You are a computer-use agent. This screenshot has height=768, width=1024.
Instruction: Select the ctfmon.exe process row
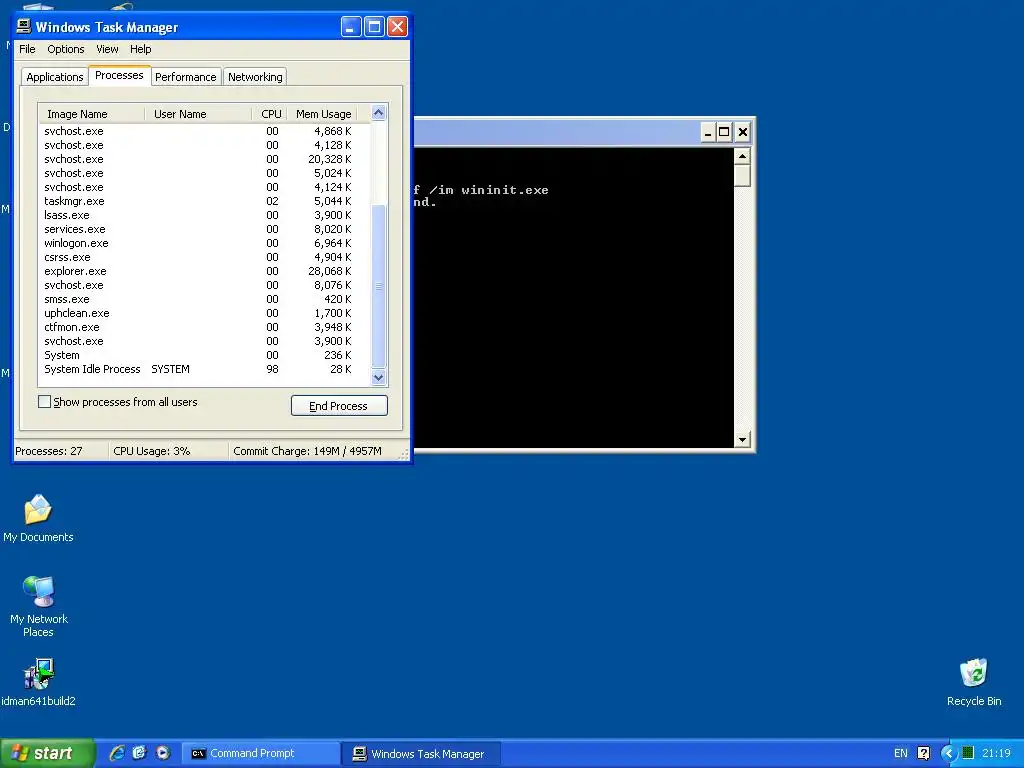point(204,327)
